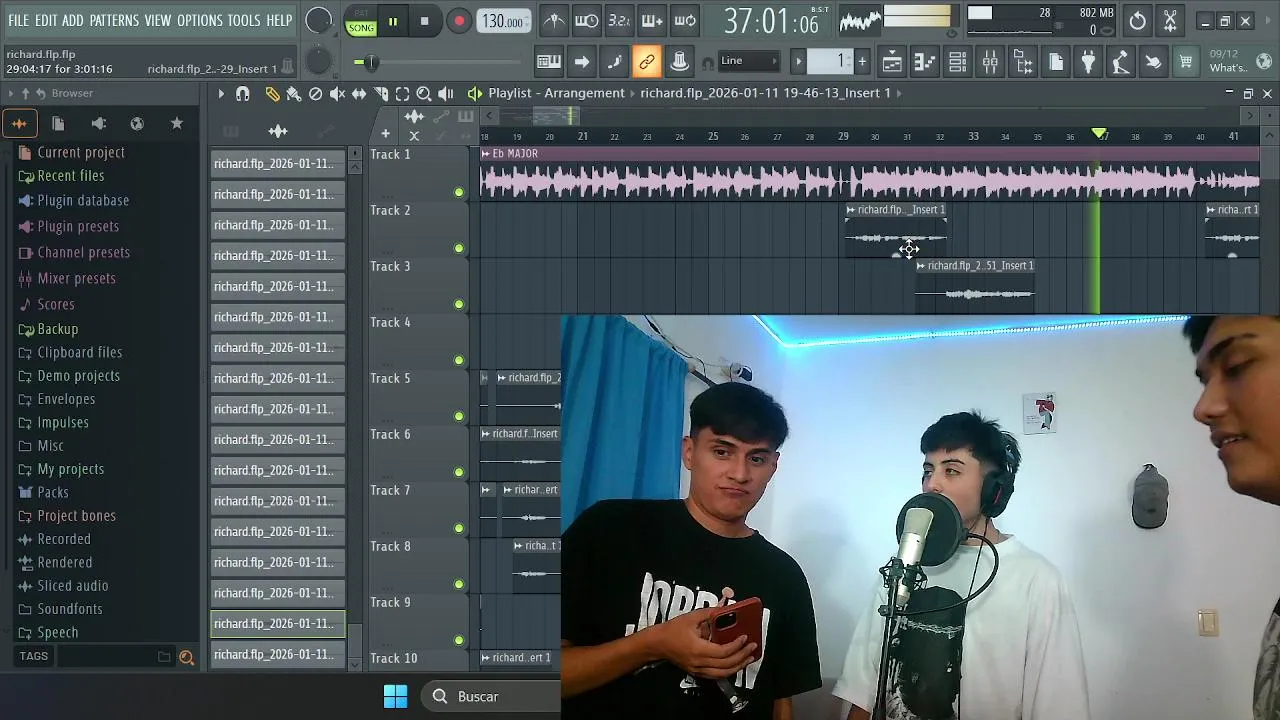Mute Track 7 with its green LED
The height and width of the screenshot is (720, 1280).
tap(459, 528)
